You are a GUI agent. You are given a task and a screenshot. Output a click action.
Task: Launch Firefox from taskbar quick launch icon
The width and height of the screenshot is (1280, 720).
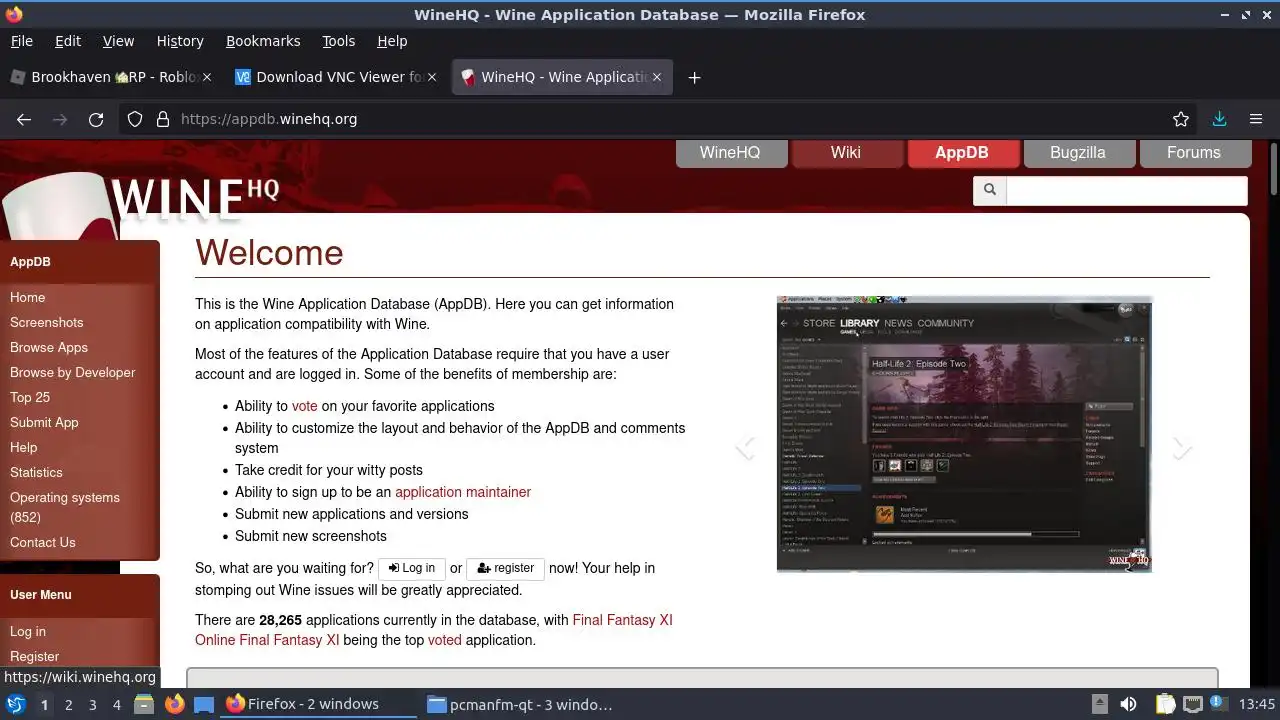[174, 704]
